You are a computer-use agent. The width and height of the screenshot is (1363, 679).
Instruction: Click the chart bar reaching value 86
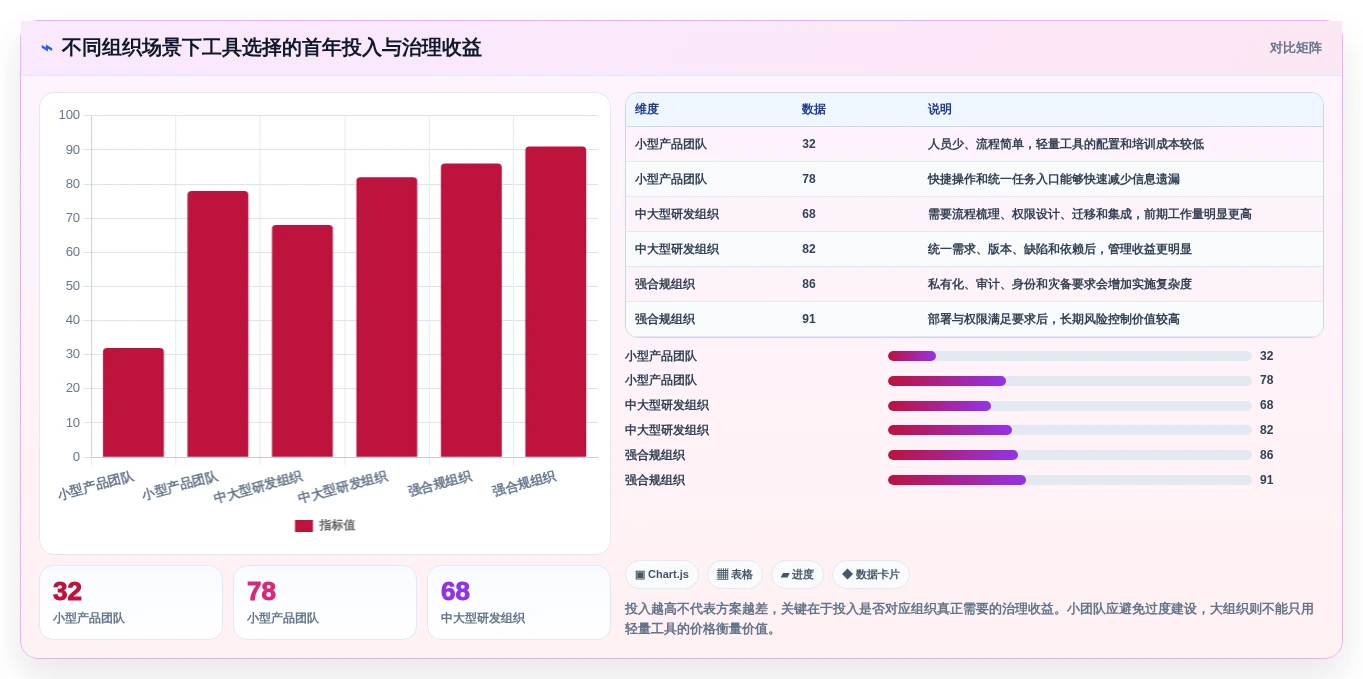click(x=471, y=311)
